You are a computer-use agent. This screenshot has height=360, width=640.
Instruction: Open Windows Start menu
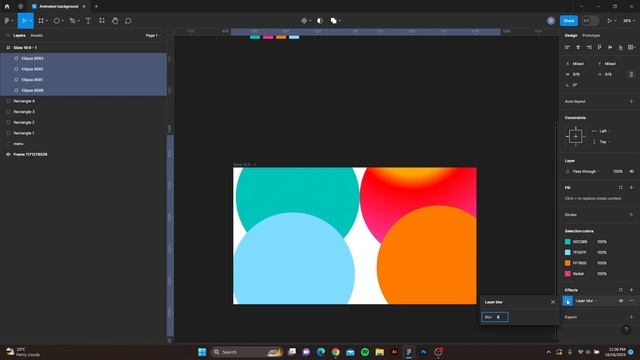(x=202, y=352)
